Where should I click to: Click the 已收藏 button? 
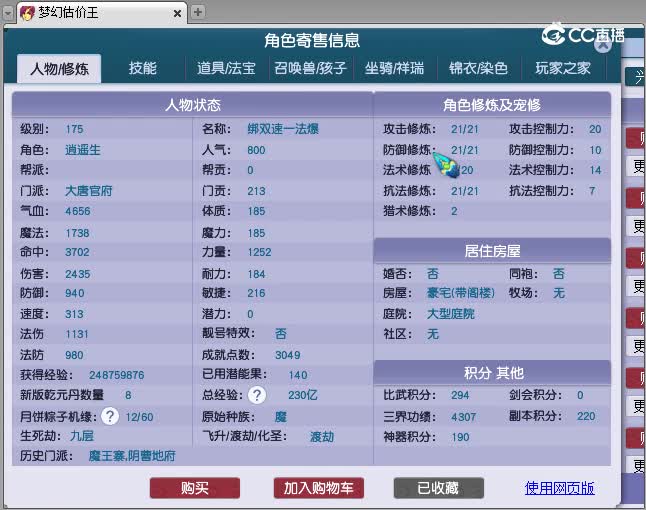click(438, 488)
